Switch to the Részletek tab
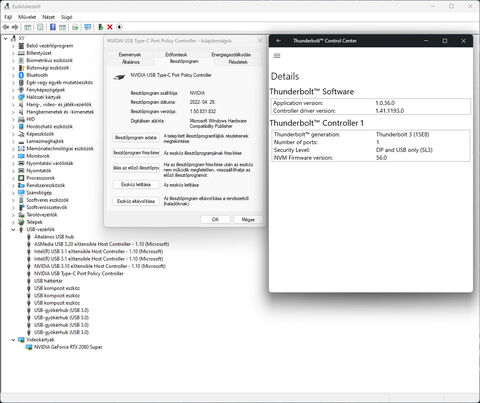 pos(238,62)
